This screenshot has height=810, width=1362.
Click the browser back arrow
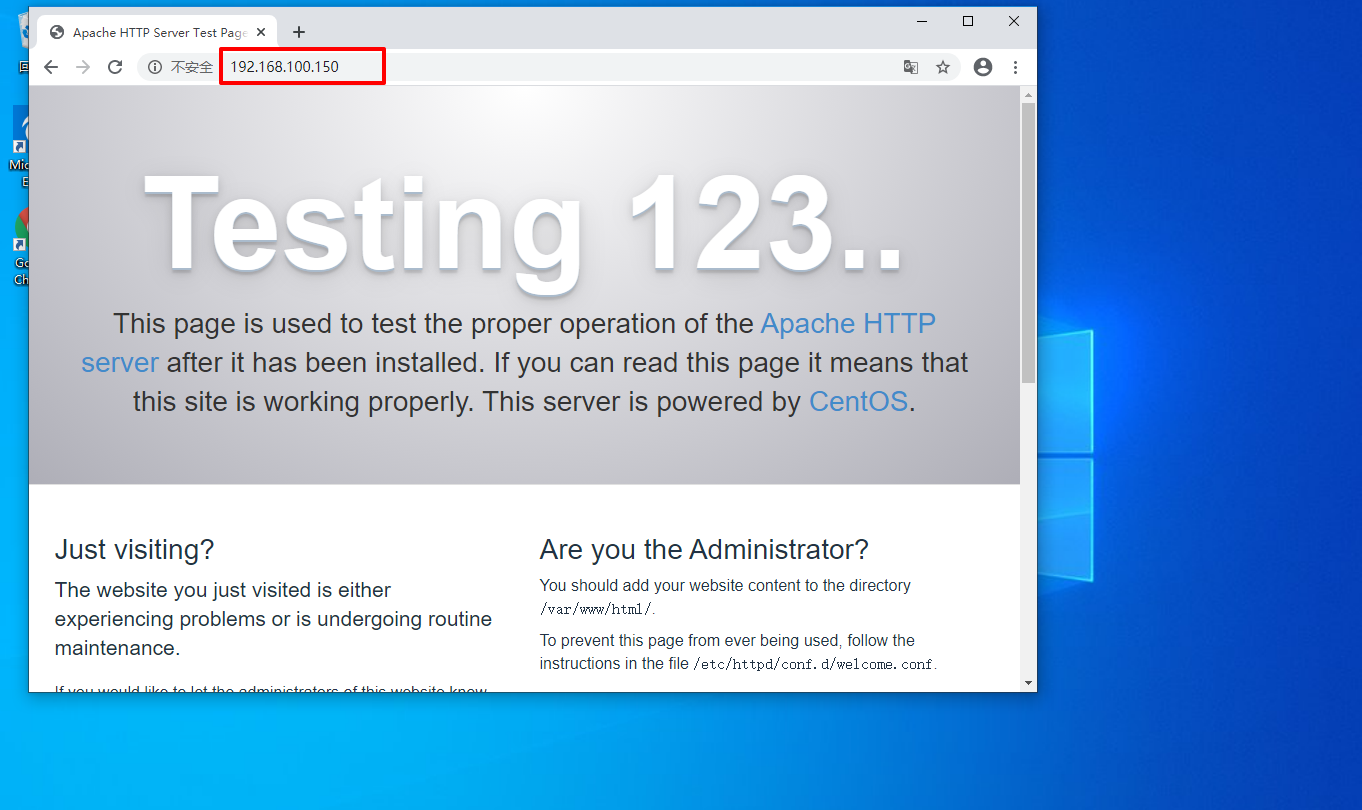[51, 67]
